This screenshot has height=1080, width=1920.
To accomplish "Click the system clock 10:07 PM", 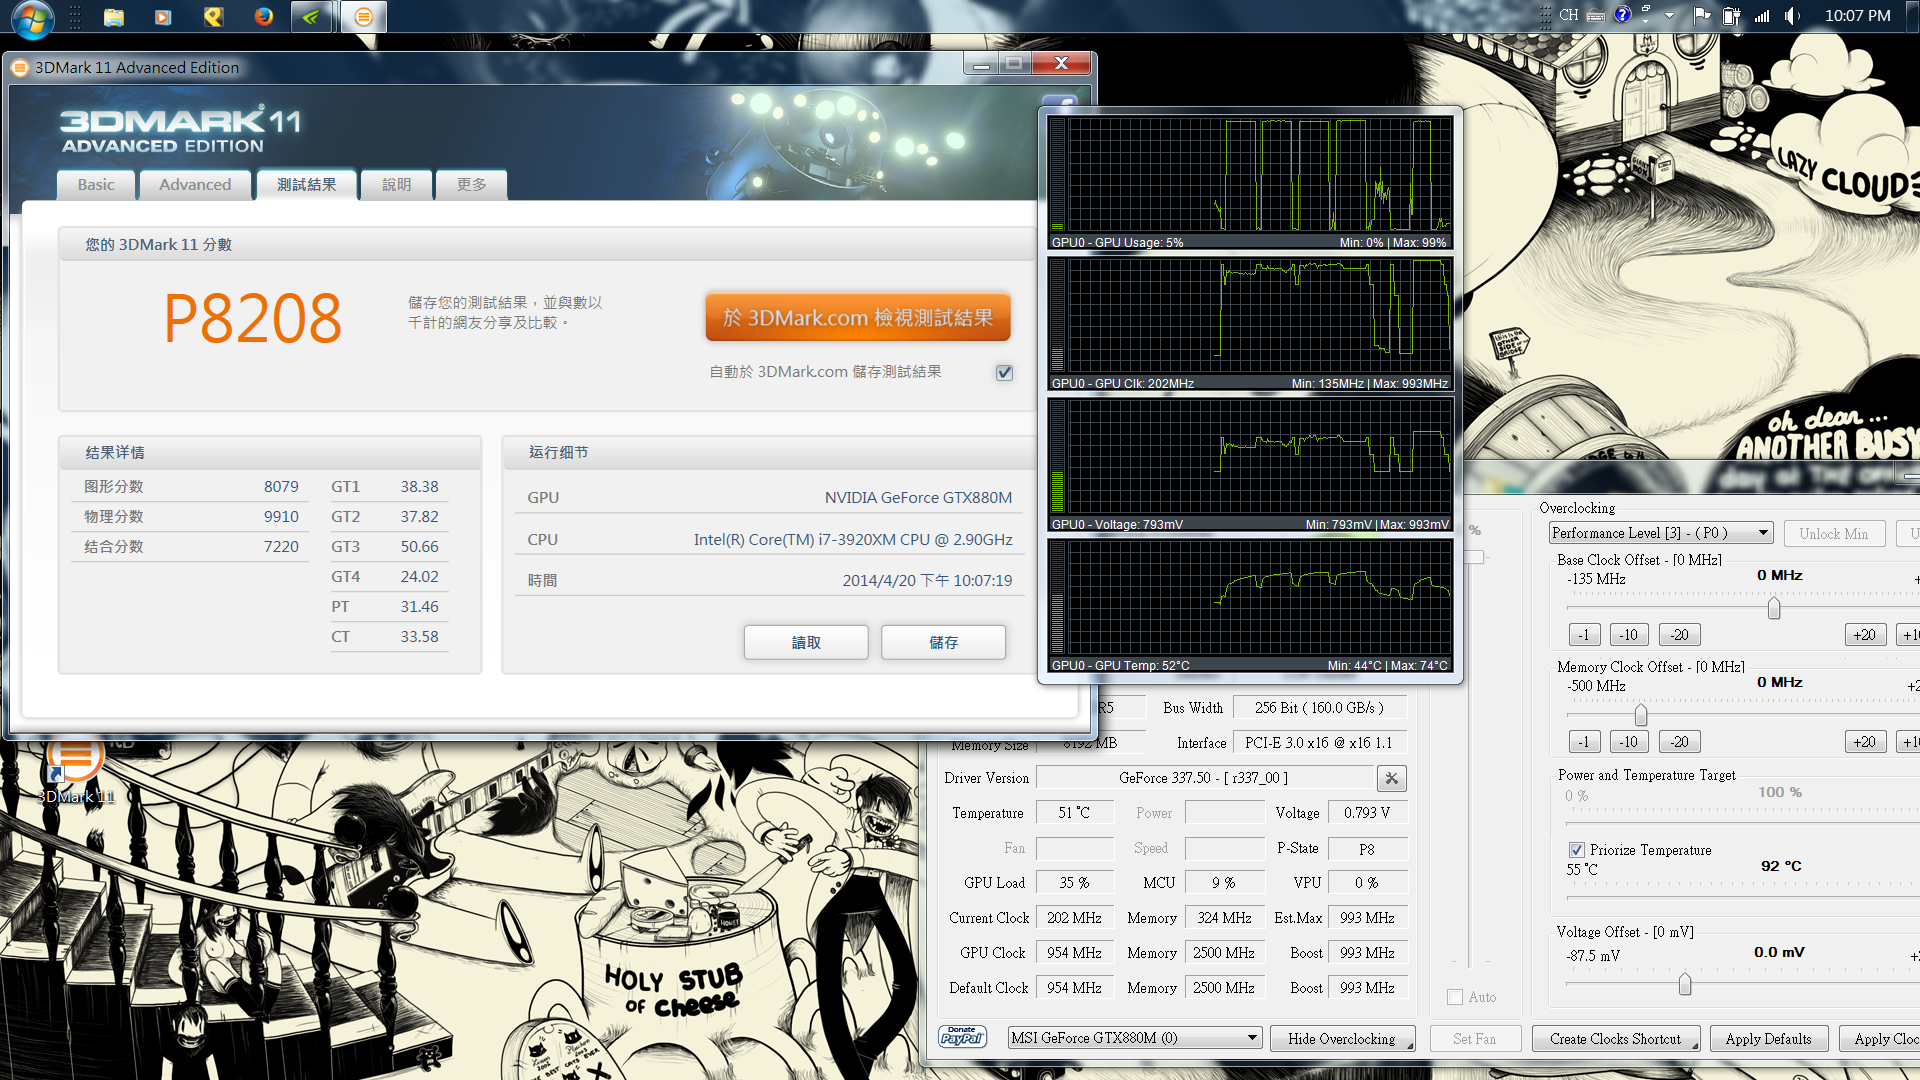I will tap(1857, 16).
